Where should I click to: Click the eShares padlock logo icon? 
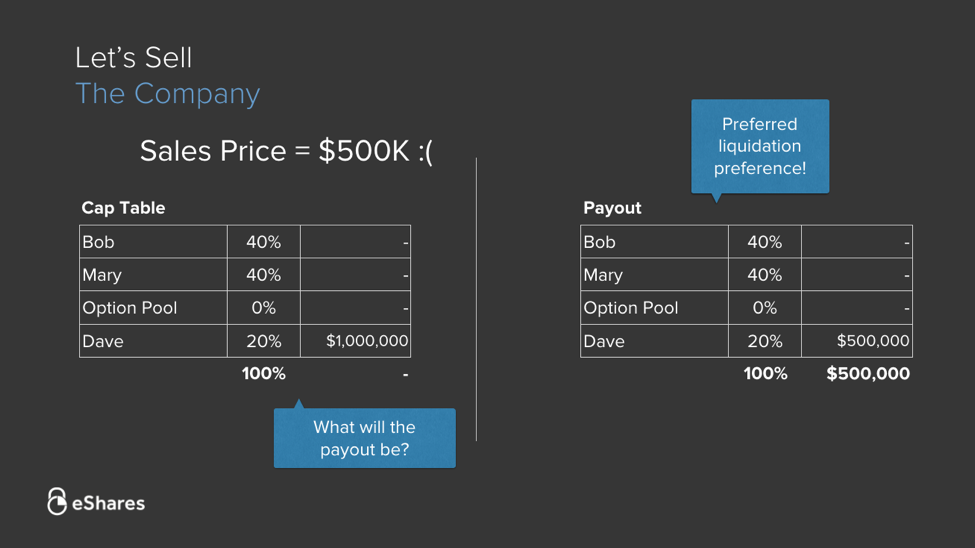tap(57, 501)
